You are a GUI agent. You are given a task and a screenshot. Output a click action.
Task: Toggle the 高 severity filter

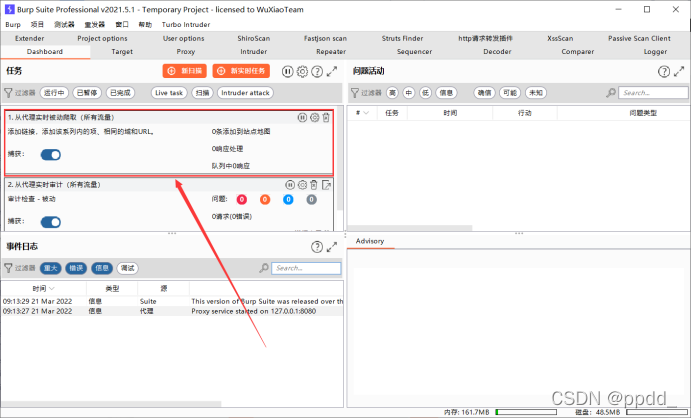click(392, 93)
